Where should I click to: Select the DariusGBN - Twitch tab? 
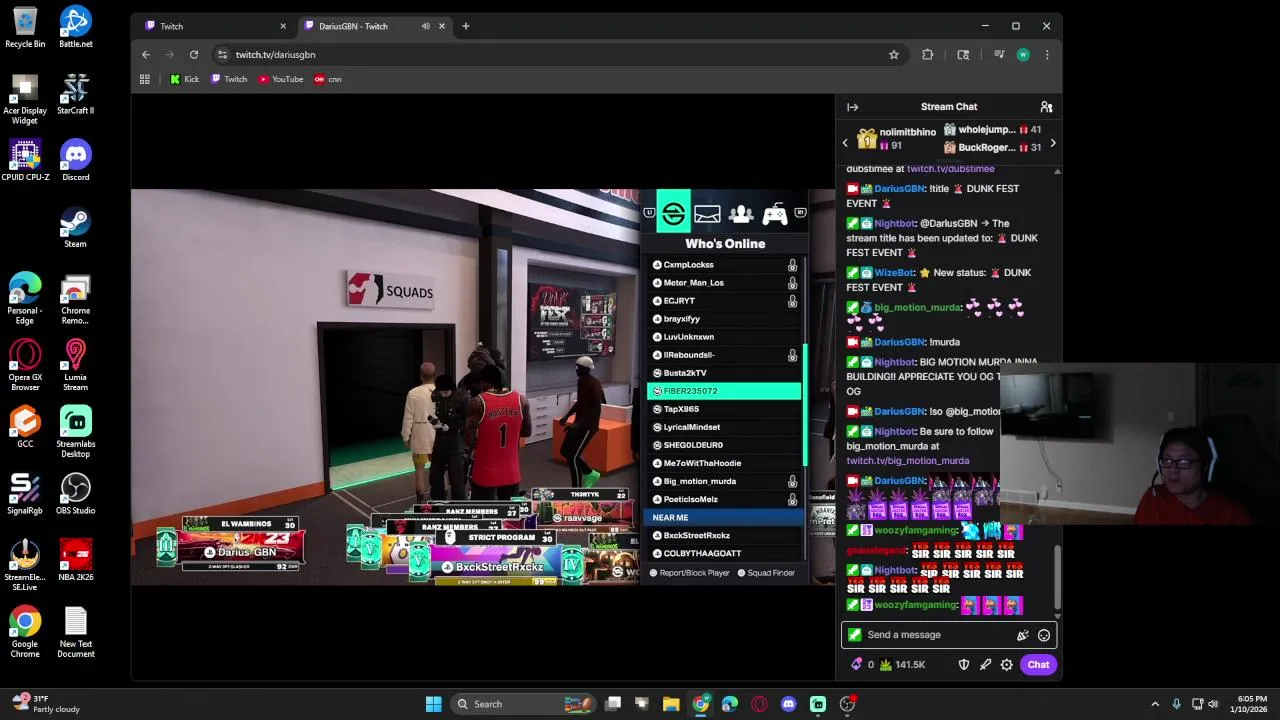point(374,26)
